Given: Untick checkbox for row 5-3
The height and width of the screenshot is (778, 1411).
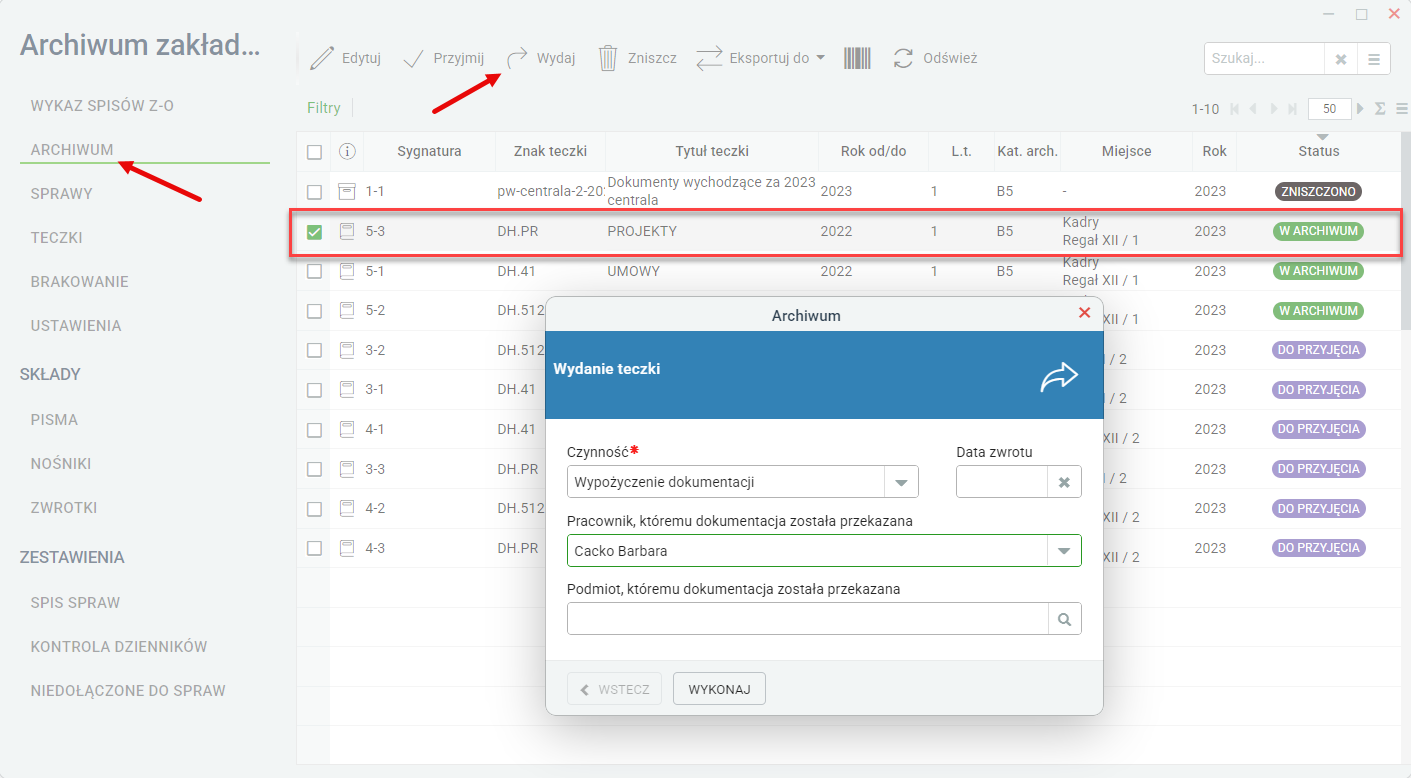Looking at the screenshot, I should click(314, 232).
